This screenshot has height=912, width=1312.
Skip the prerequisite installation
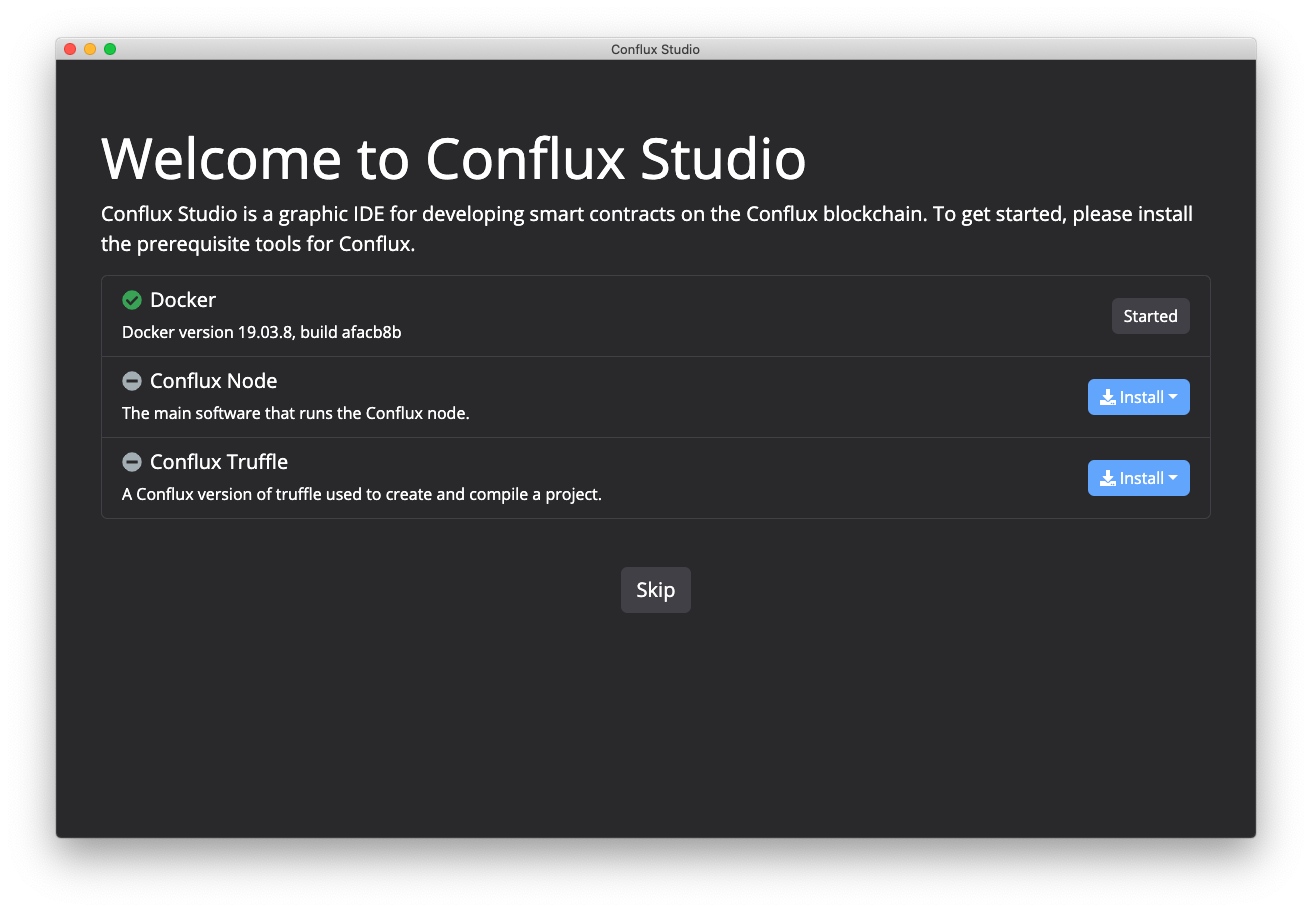656,590
